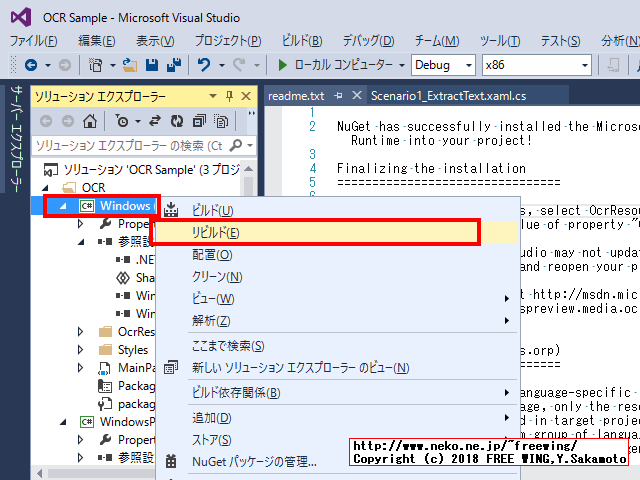Collapse the selected Windows project node
The image size is (640, 480).
63,206
